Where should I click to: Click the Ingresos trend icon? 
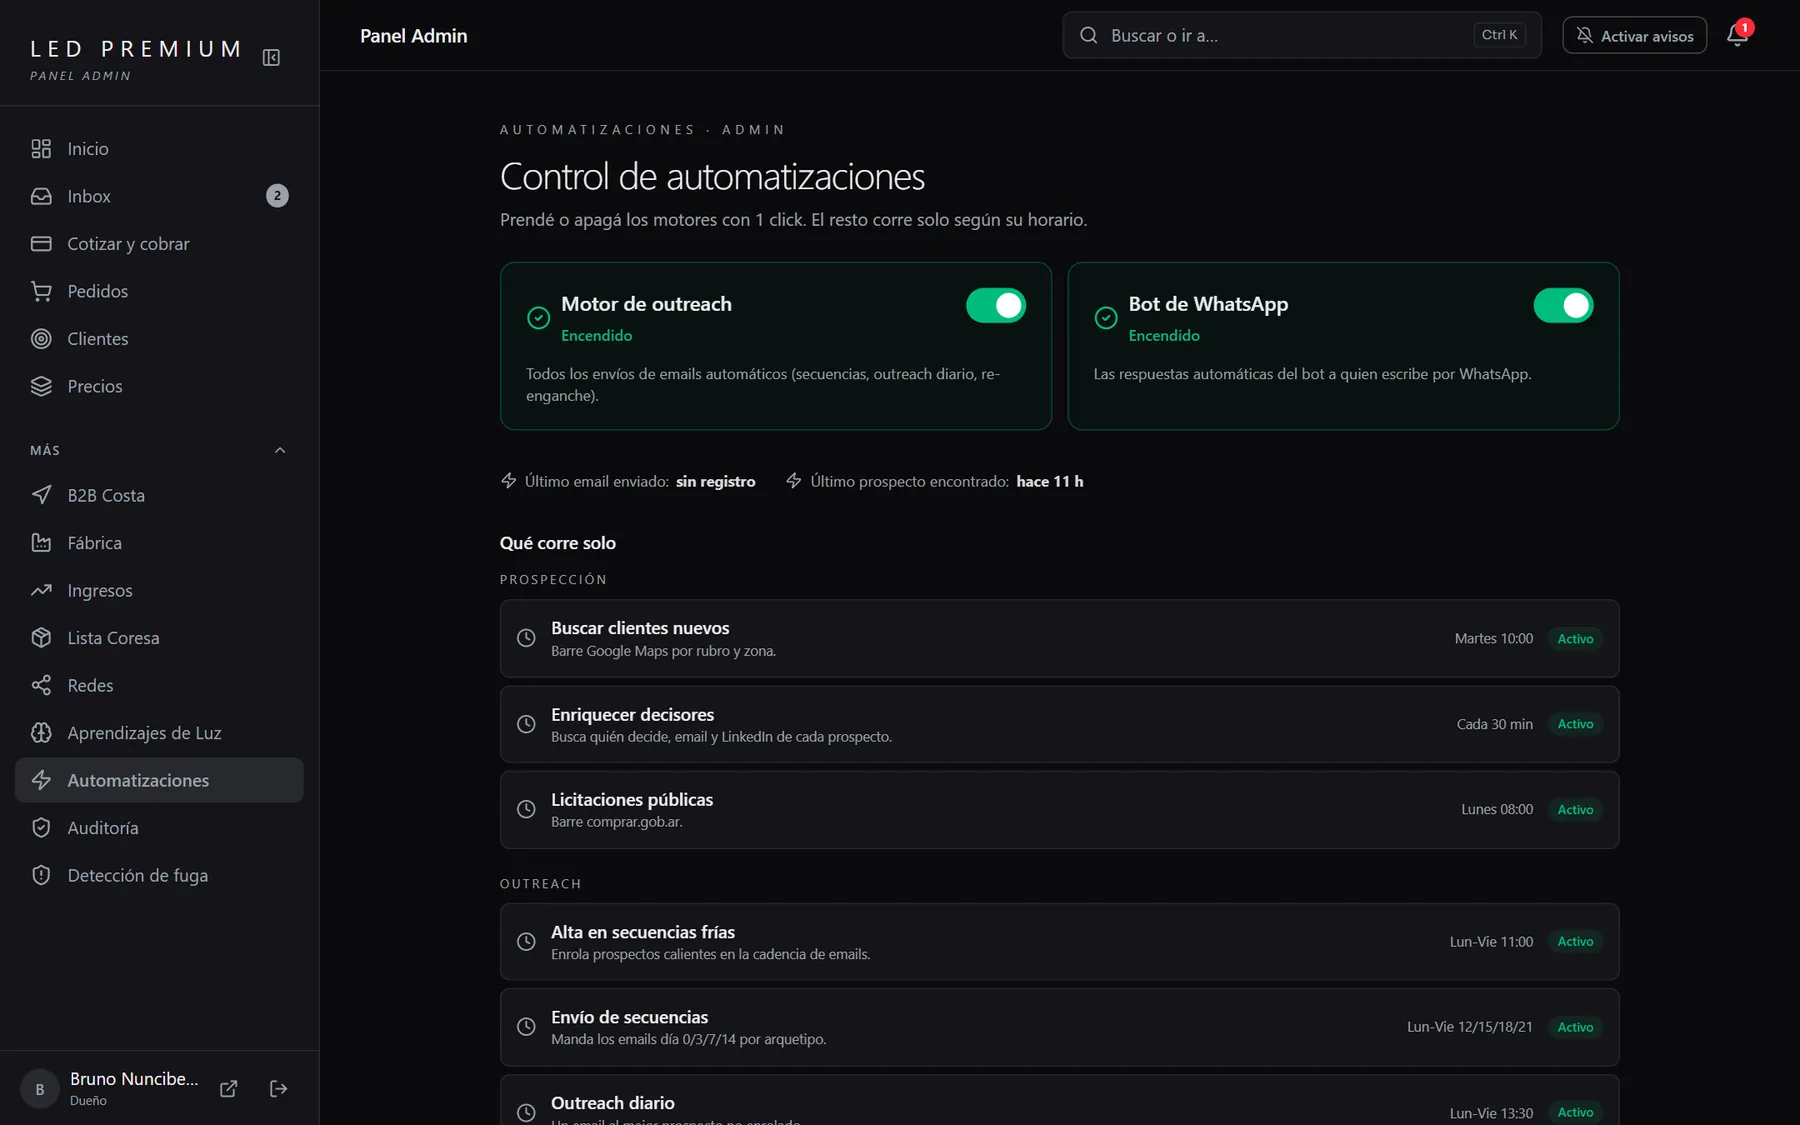tap(41, 590)
